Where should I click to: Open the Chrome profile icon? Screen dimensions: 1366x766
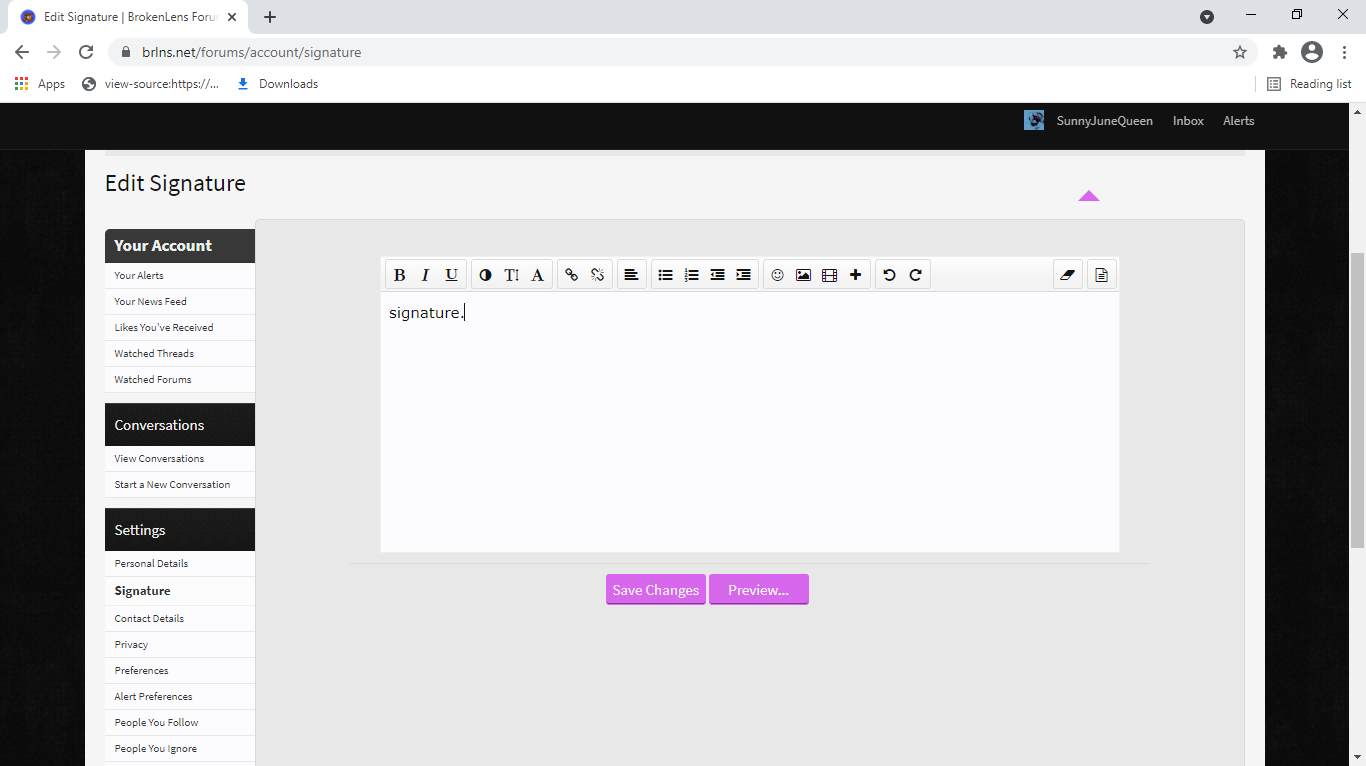pyautogui.click(x=1312, y=52)
